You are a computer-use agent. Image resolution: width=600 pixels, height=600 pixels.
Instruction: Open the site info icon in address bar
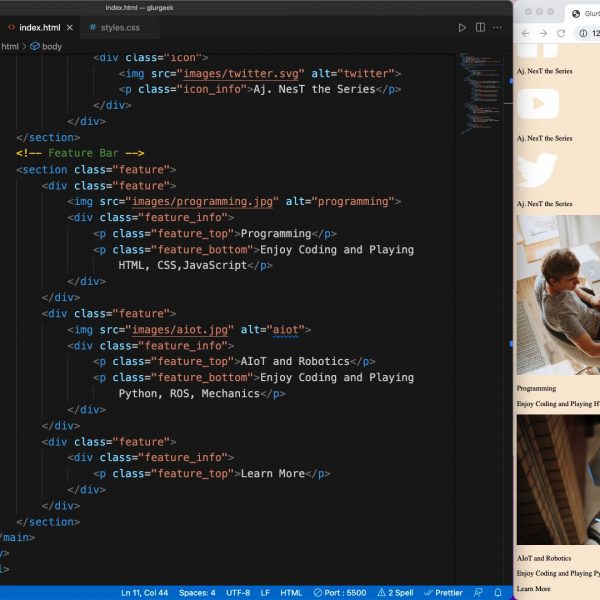pos(583,33)
